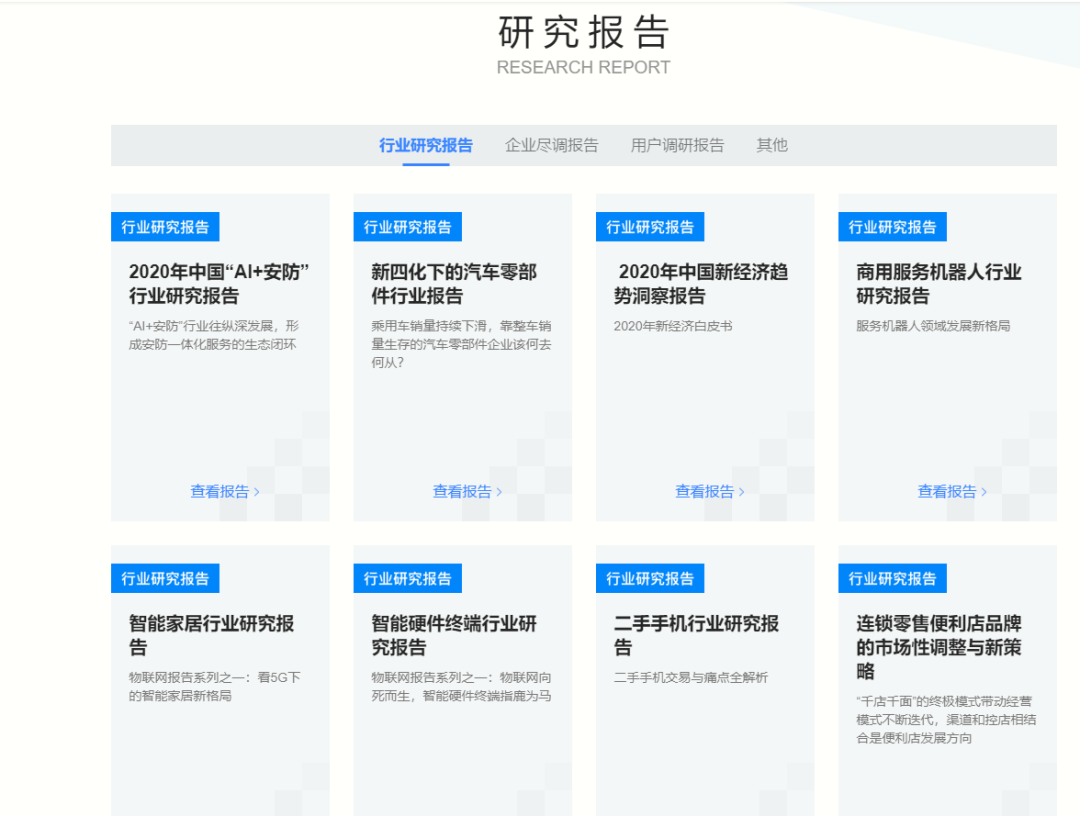The height and width of the screenshot is (816, 1080).
Task: Click the 研究报告 page heading
Action: click(583, 32)
